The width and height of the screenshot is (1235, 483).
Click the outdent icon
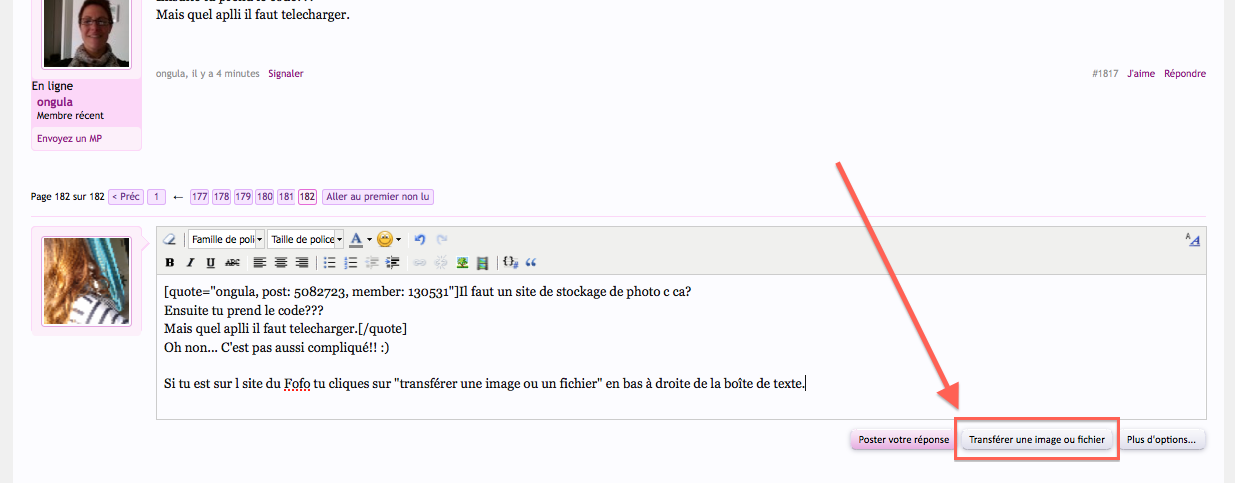point(372,263)
